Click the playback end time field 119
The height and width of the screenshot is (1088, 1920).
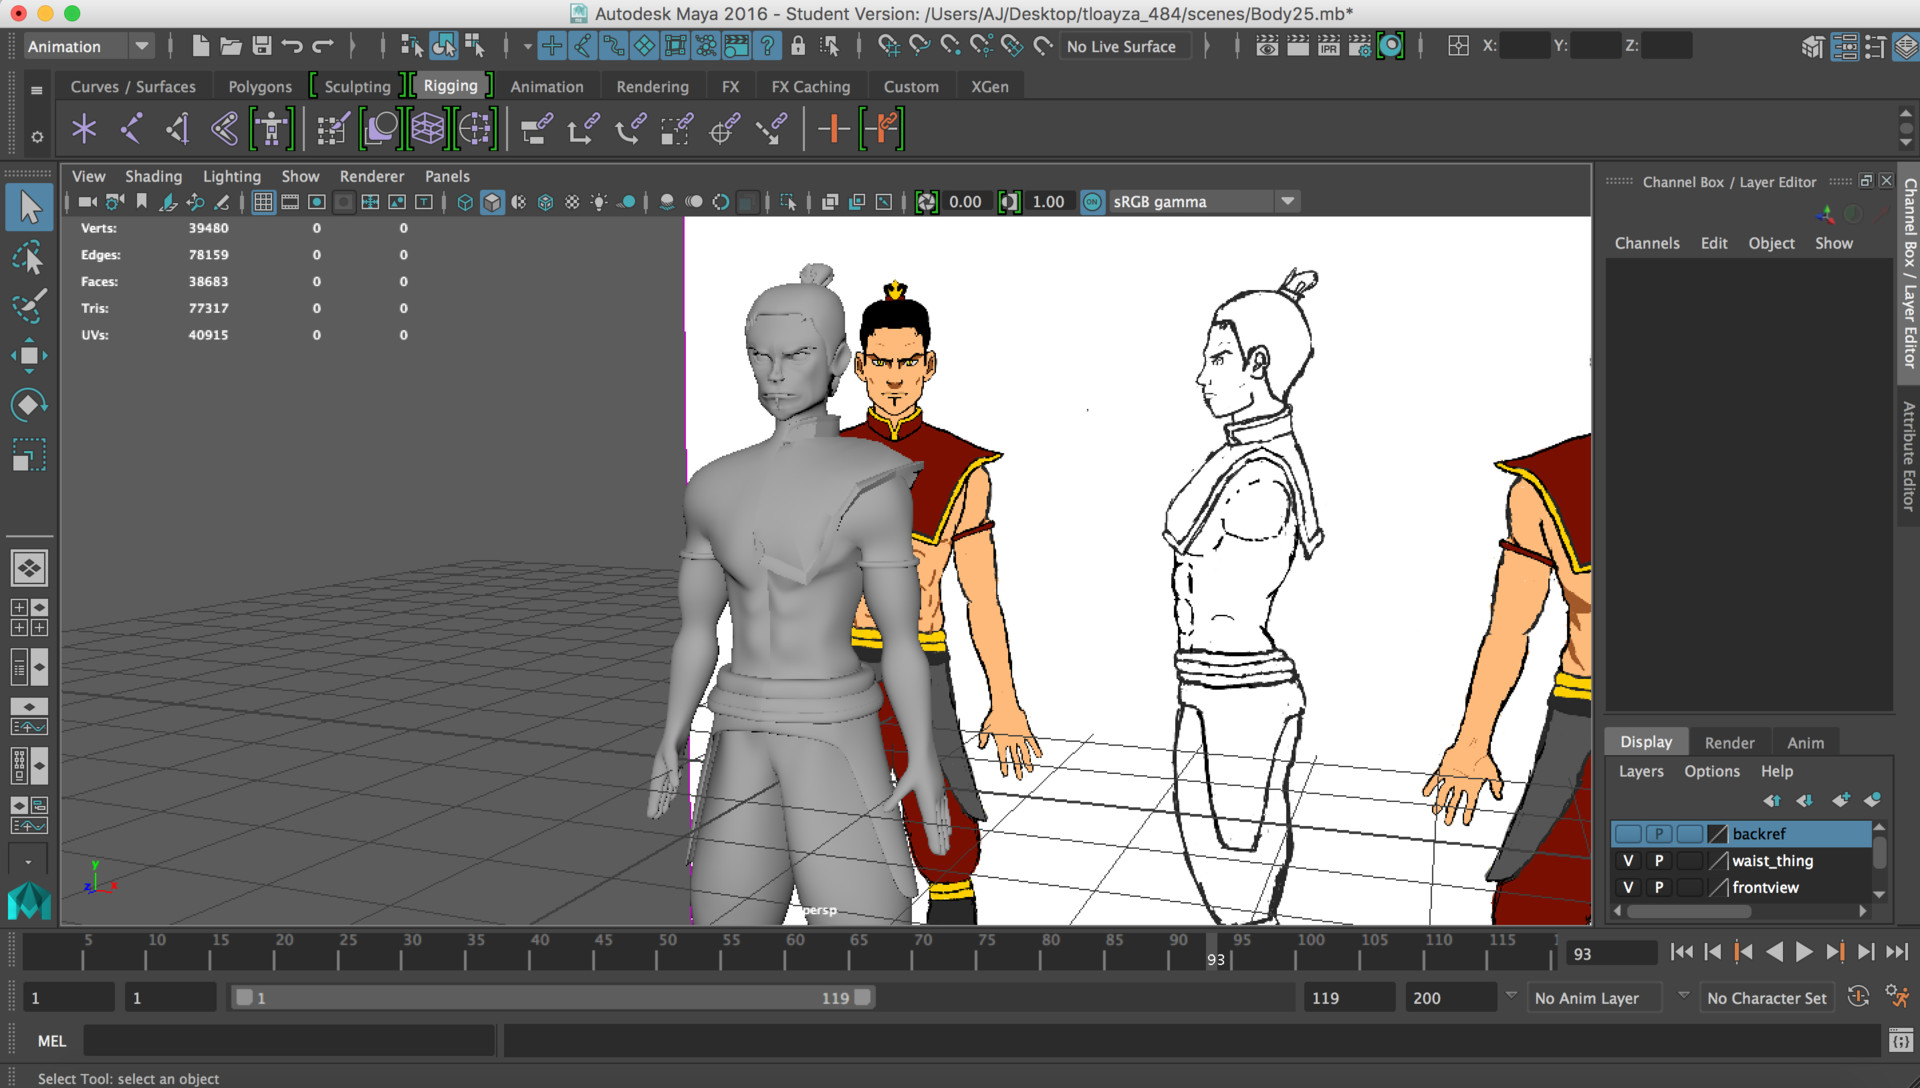point(1348,998)
